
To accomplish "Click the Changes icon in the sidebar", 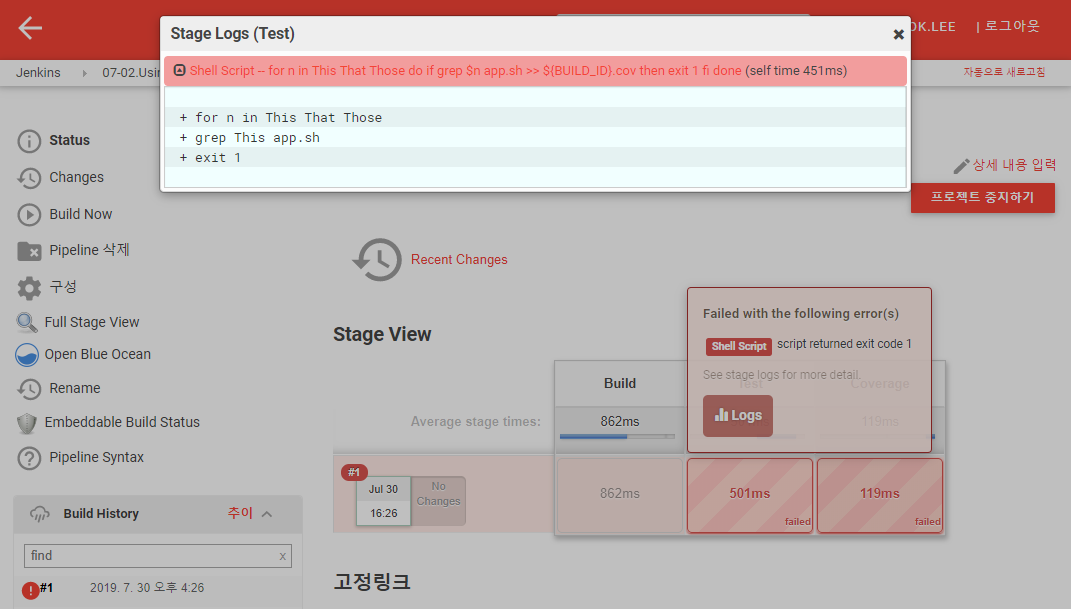I will click(30, 178).
